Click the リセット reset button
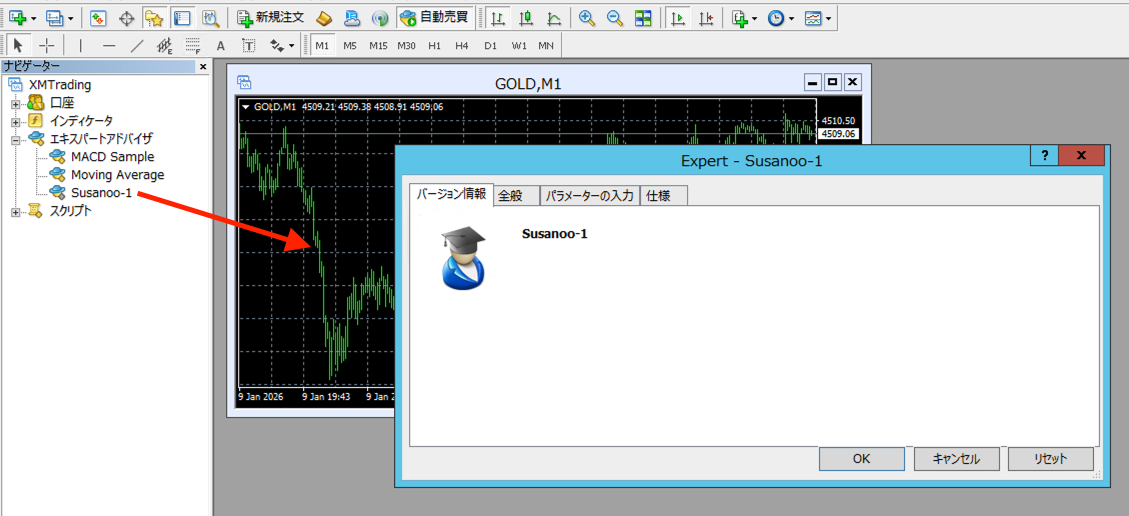 click(x=1050, y=459)
